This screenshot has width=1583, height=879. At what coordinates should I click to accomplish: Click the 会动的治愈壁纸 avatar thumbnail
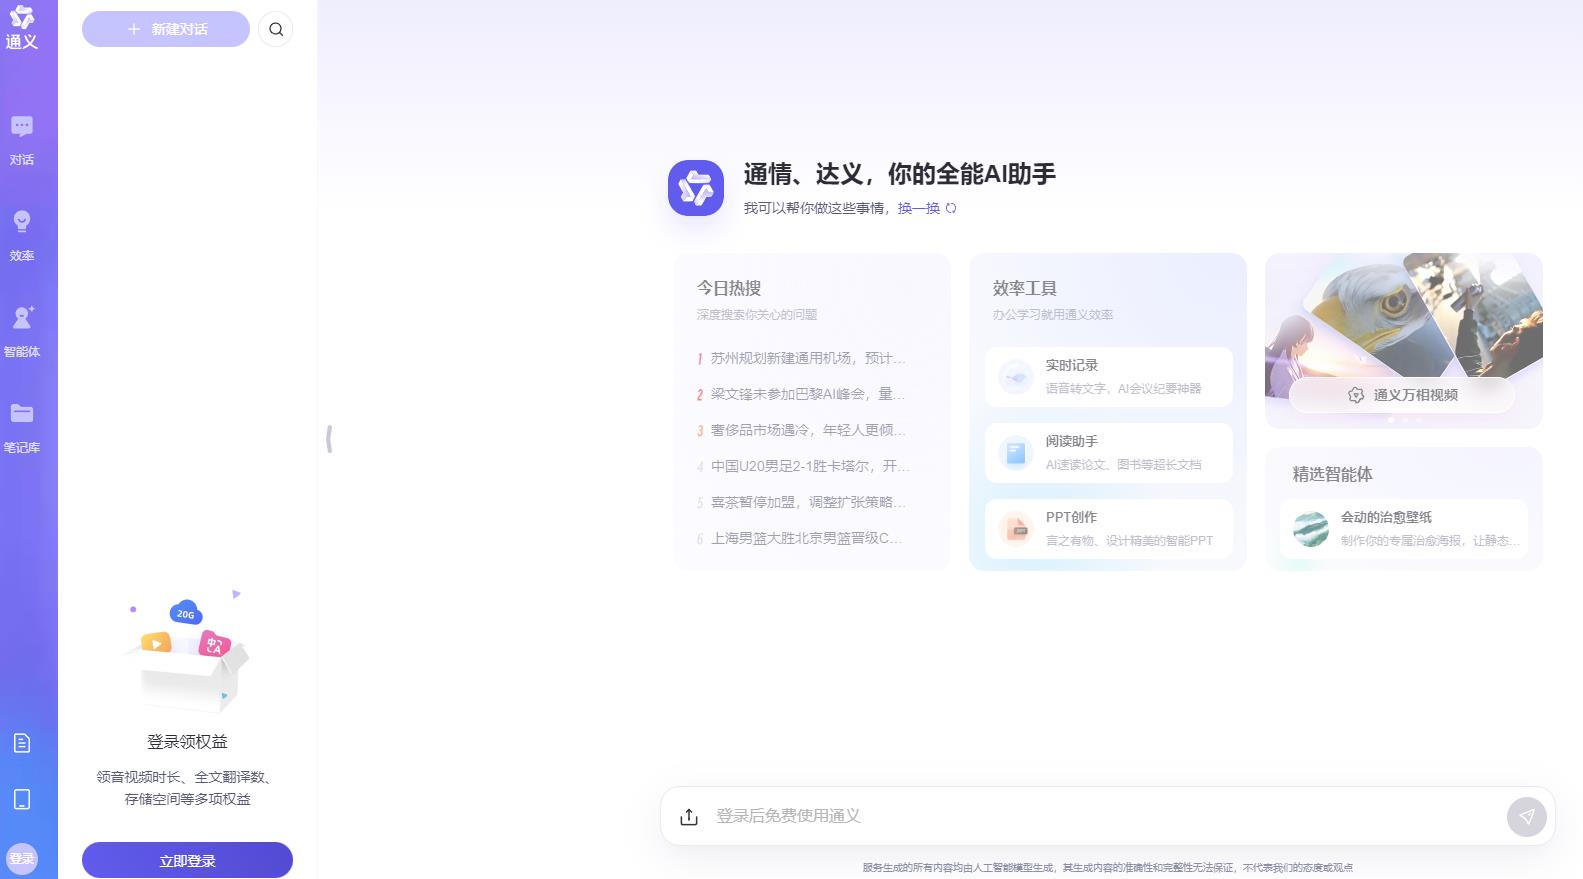pos(1311,529)
